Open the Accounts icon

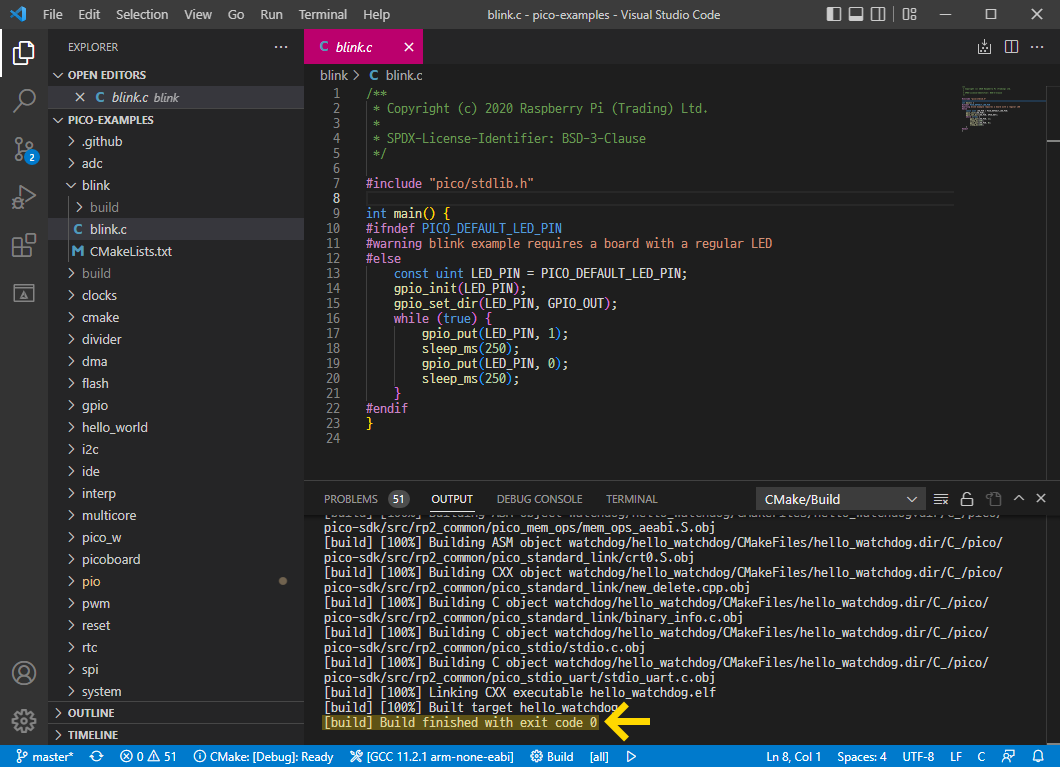coord(24,673)
